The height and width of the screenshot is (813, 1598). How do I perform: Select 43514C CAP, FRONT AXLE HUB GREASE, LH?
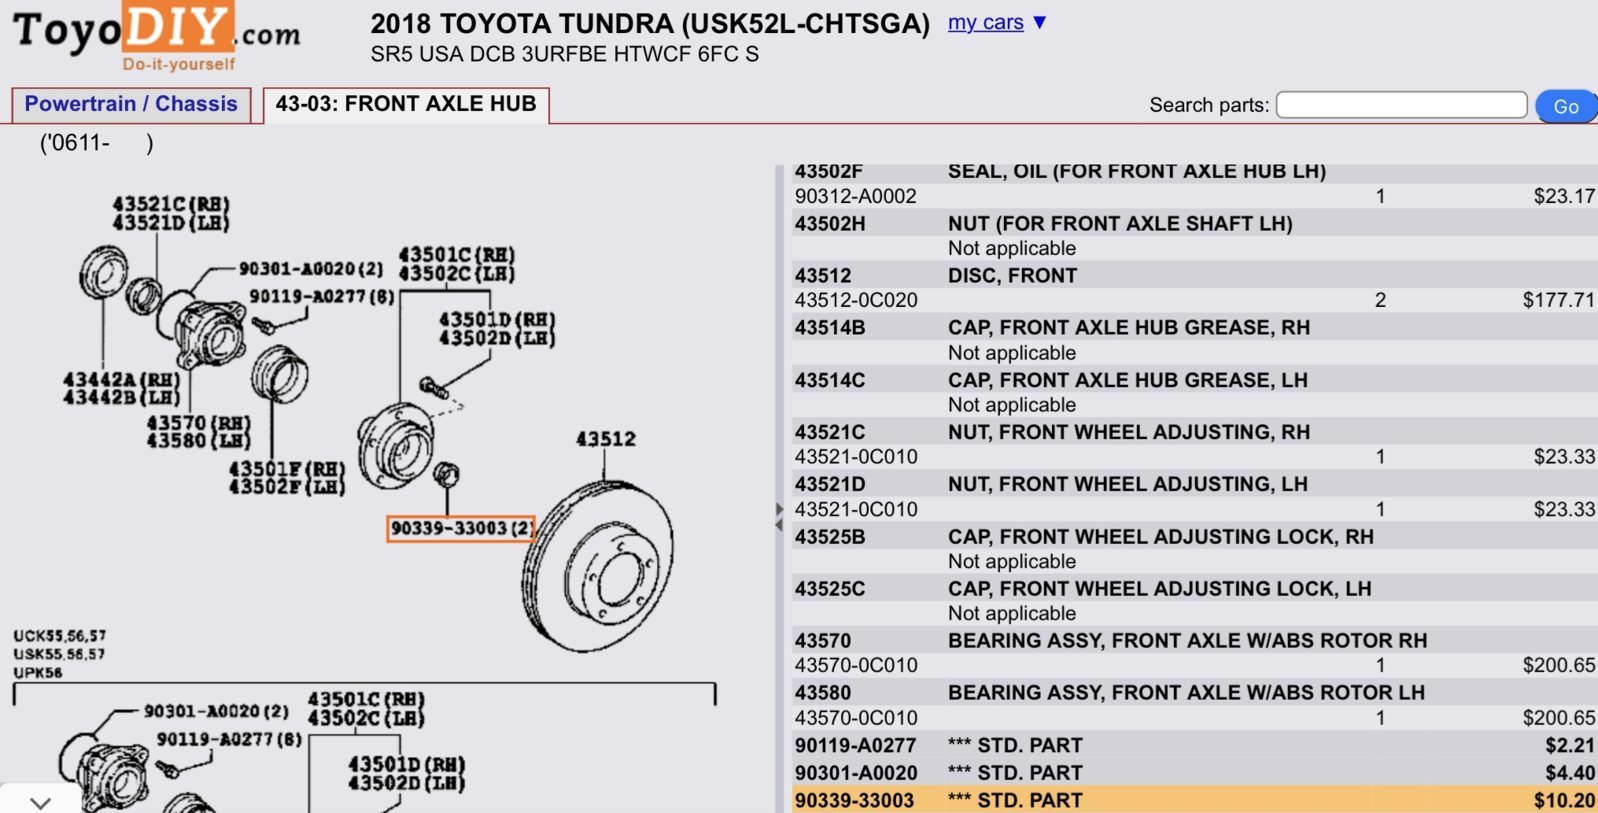point(1195,380)
